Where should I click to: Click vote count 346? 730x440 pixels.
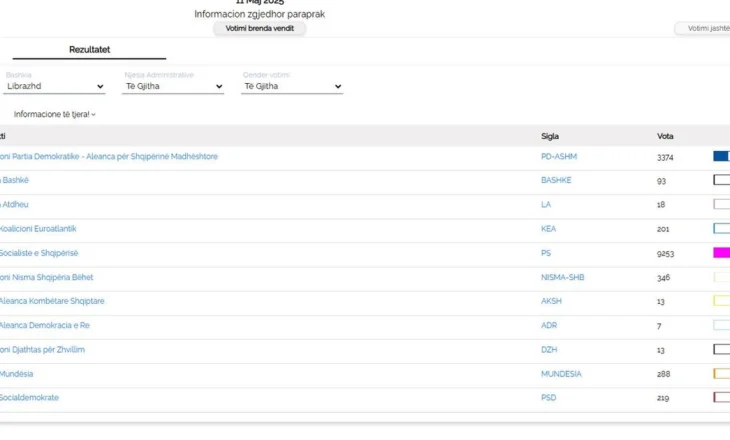pos(663,278)
